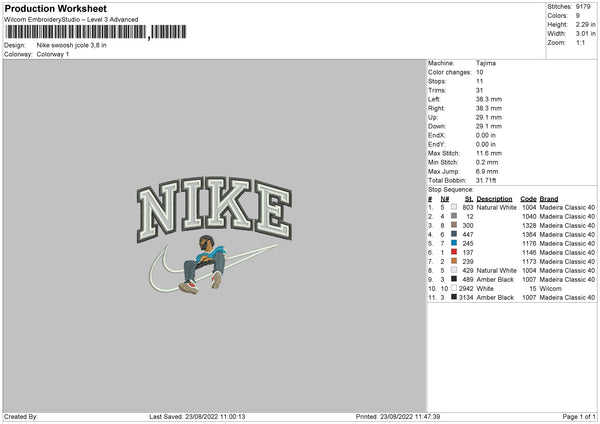The width and height of the screenshot is (600, 424).
Task: Select stitch count 2942 in stop 10
Action: point(466,289)
